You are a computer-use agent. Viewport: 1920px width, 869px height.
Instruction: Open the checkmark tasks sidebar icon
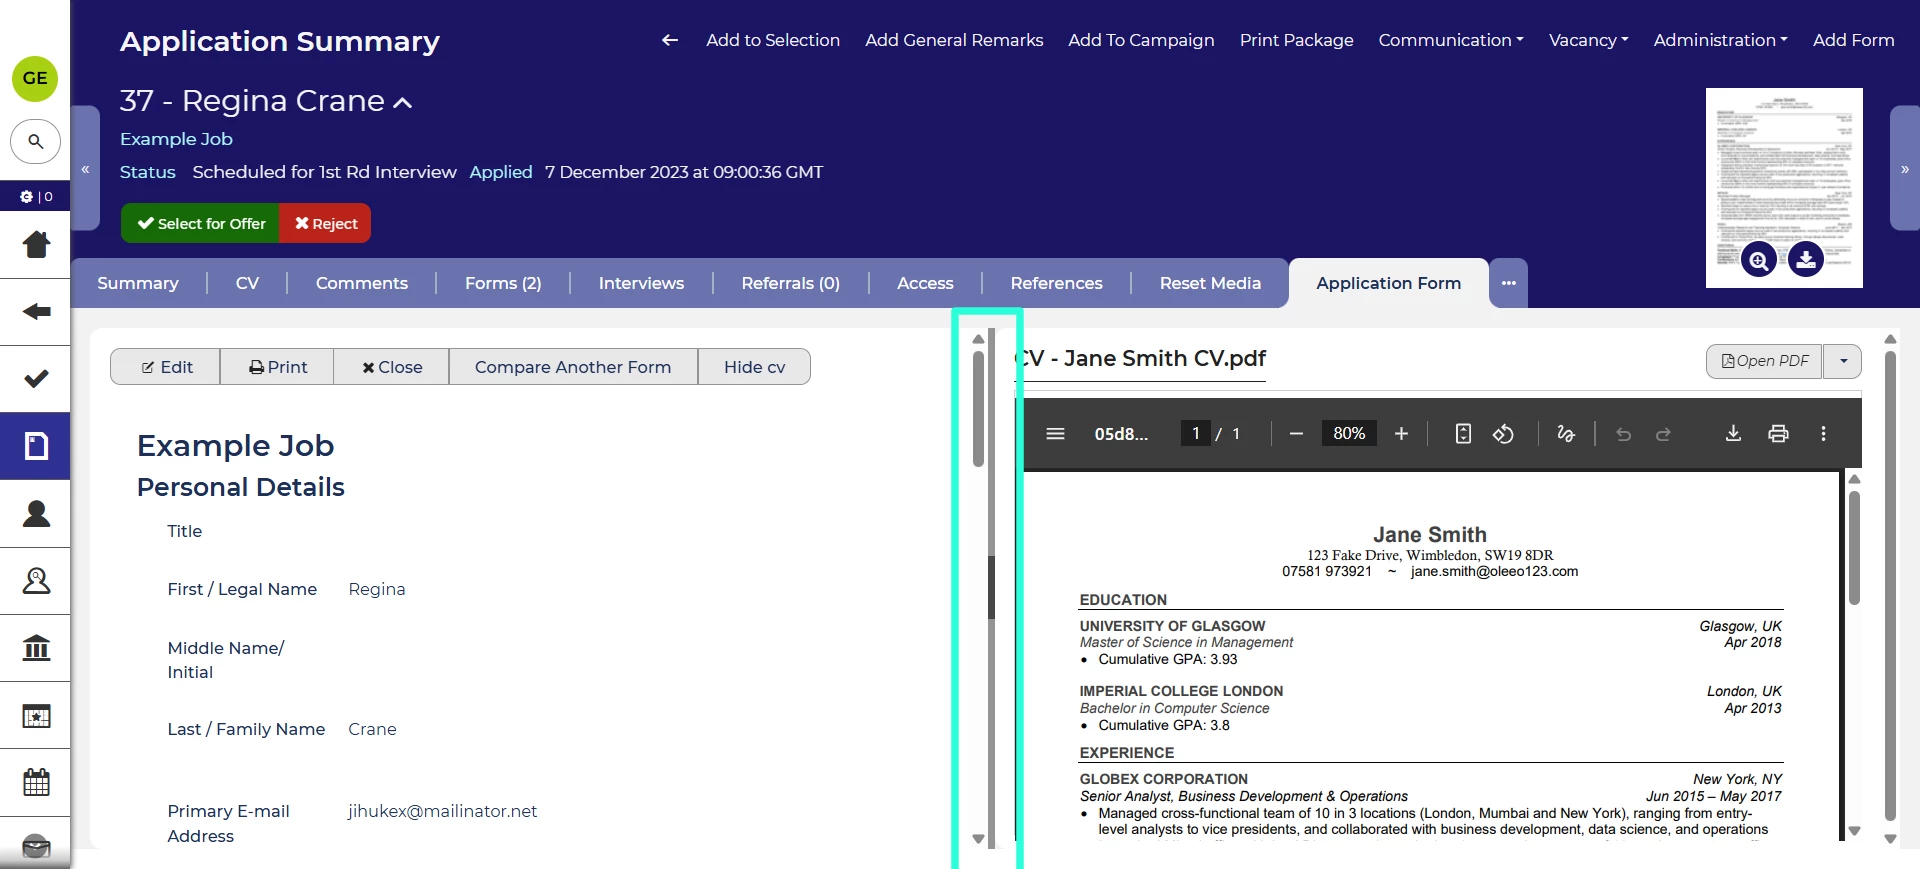coord(36,379)
